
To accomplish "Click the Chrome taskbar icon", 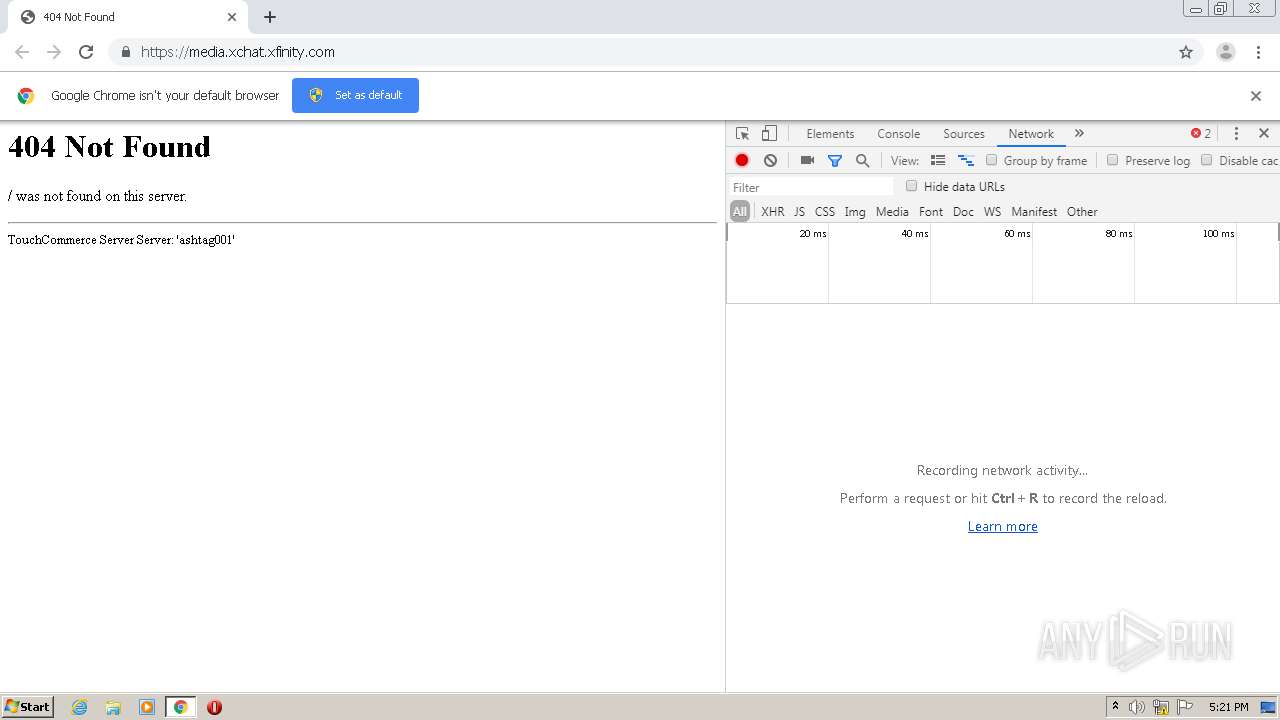I will click(x=180, y=707).
